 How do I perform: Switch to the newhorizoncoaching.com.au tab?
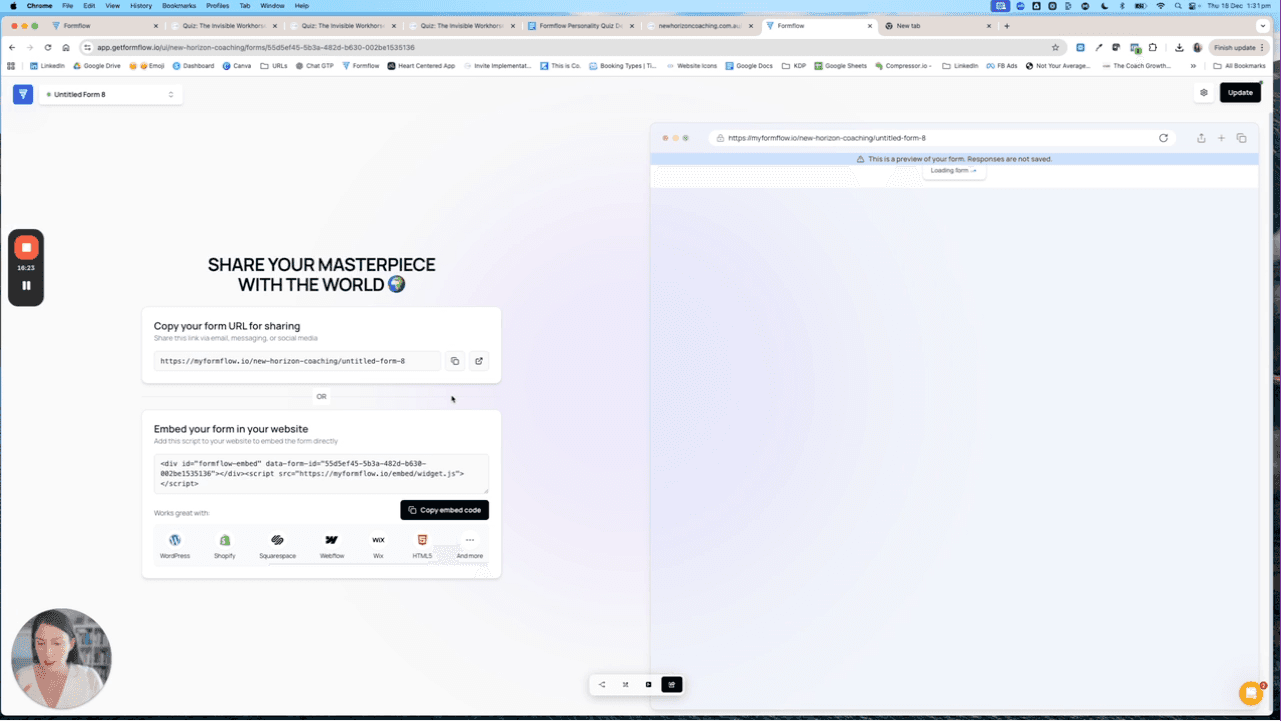pyautogui.click(x=702, y=26)
